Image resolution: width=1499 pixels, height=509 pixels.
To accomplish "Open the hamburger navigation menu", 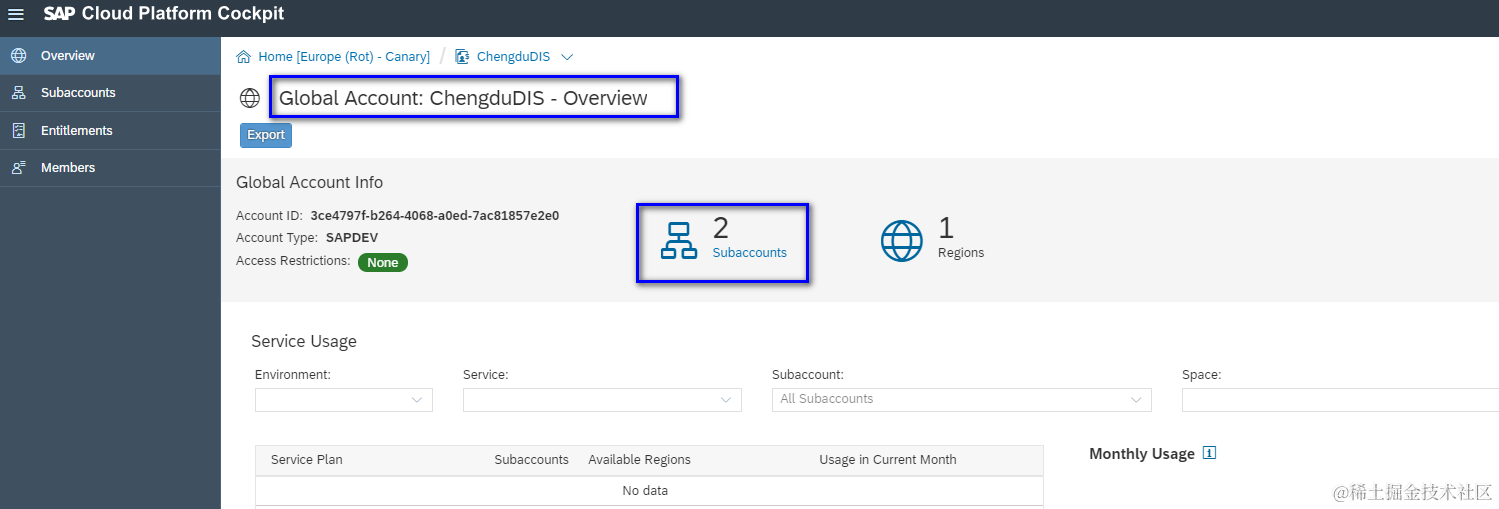I will (x=16, y=14).
